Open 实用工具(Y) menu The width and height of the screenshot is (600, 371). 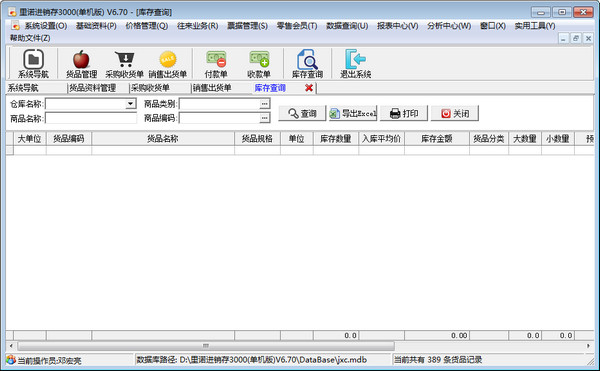(x=535, y=26)
